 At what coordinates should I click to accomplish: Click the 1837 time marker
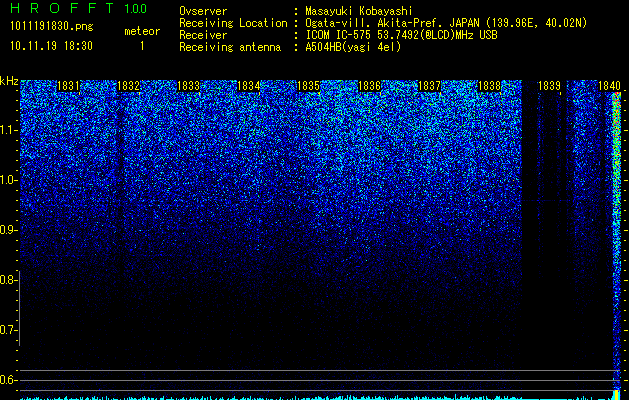429,86
